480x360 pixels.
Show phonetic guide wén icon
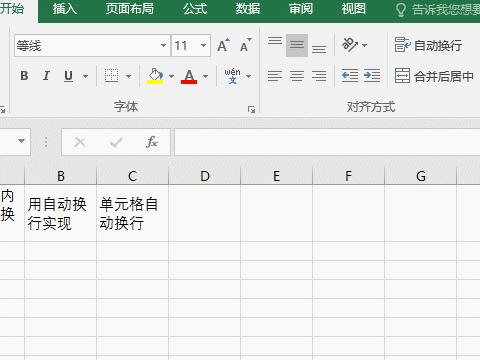point(232,76)
